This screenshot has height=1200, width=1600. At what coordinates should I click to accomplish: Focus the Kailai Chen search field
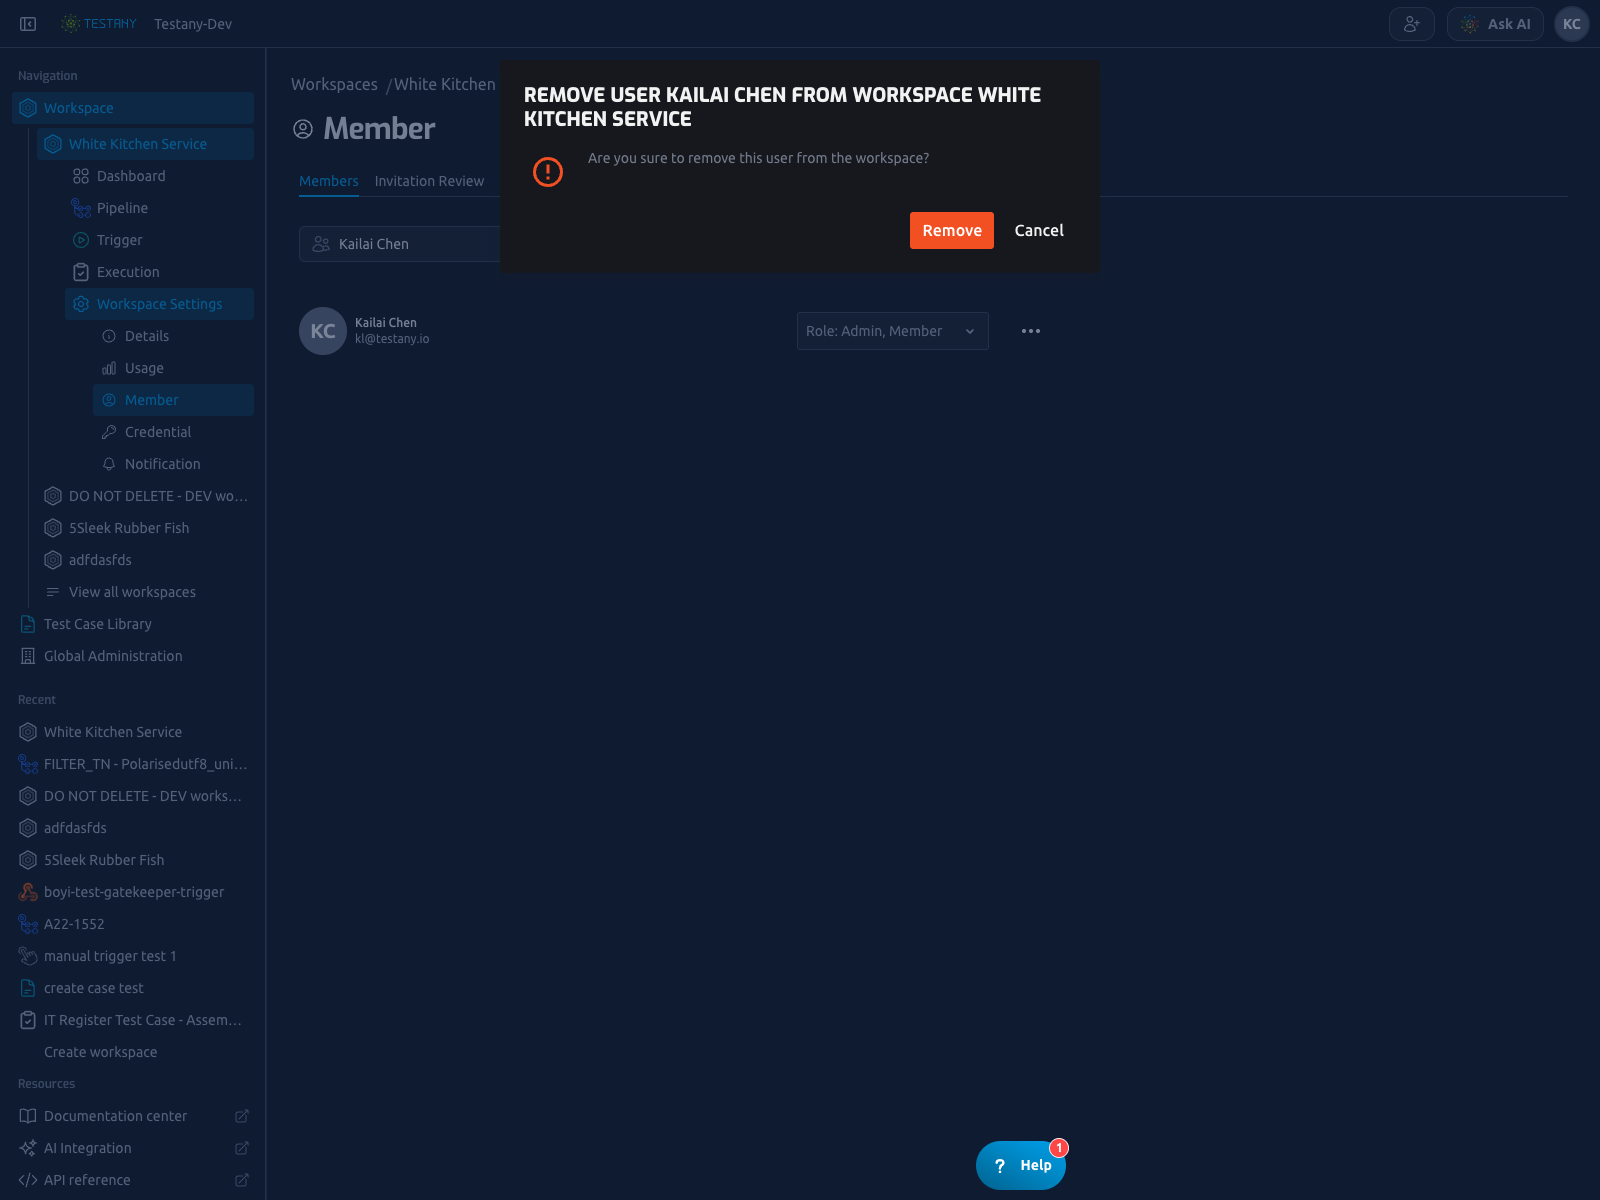click(400, 244)
